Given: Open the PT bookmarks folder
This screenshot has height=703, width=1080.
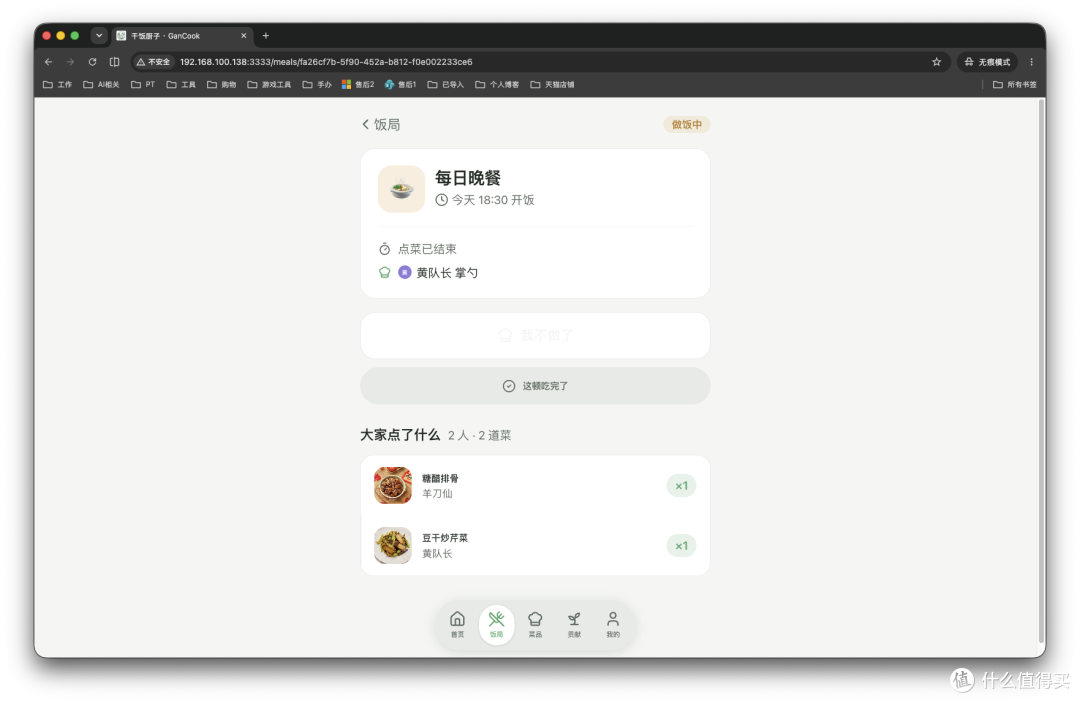Looking at the screenshot, I should (143, 85).
